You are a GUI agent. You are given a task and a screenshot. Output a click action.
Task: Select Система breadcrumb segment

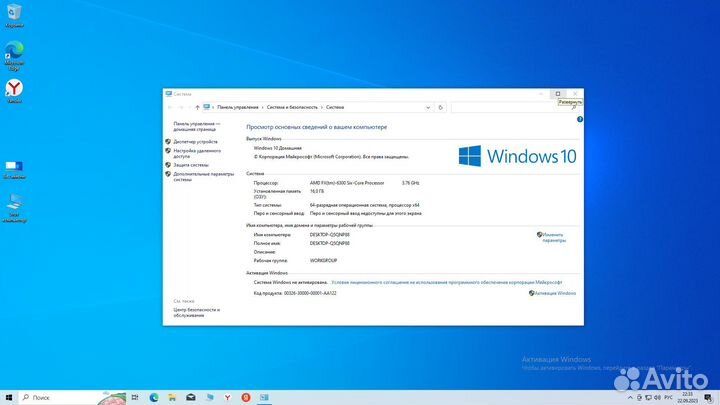pos(335,107)
